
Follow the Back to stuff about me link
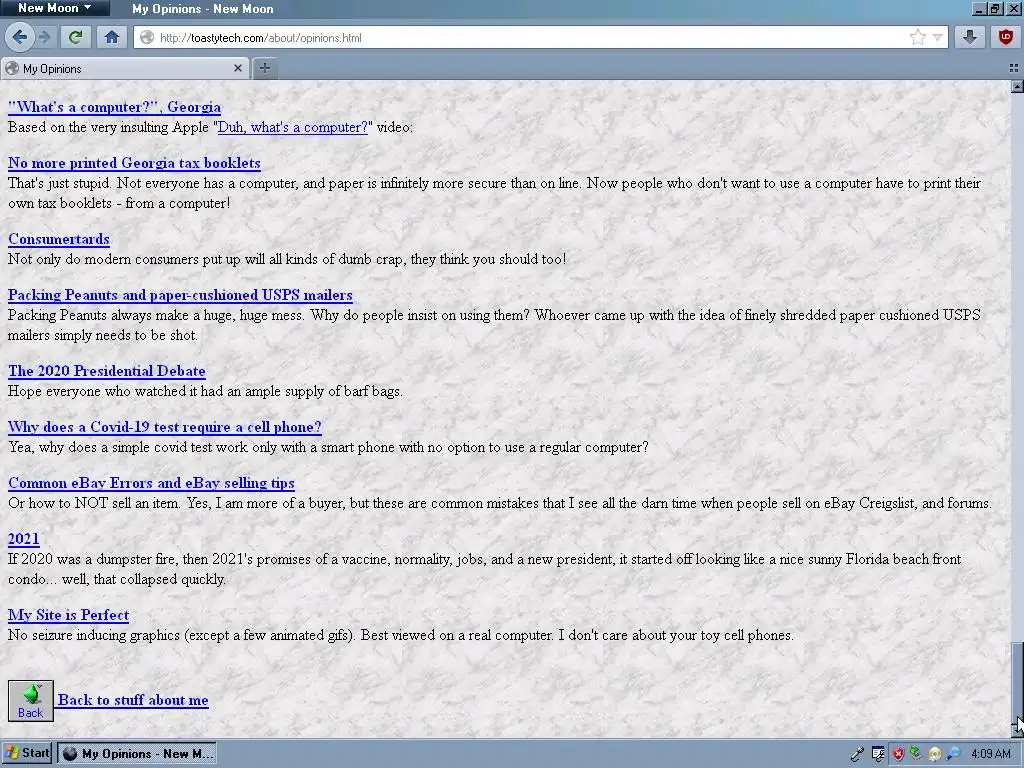coord(133,700)
